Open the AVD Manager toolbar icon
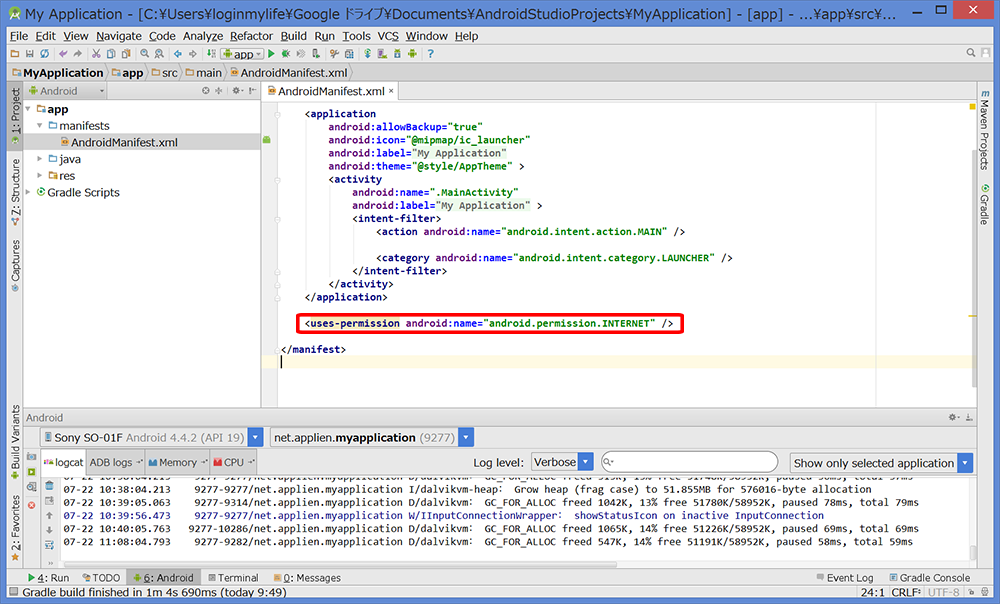Image resolution: width=1000 pixels, height=604 pixels. pyautogui.click(x=382, y=54)
